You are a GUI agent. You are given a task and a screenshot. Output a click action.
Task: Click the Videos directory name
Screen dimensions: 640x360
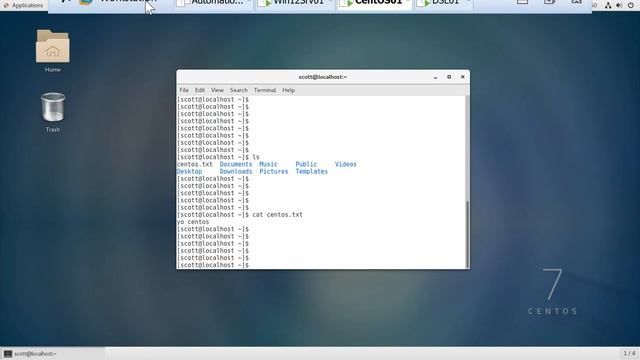346,164
